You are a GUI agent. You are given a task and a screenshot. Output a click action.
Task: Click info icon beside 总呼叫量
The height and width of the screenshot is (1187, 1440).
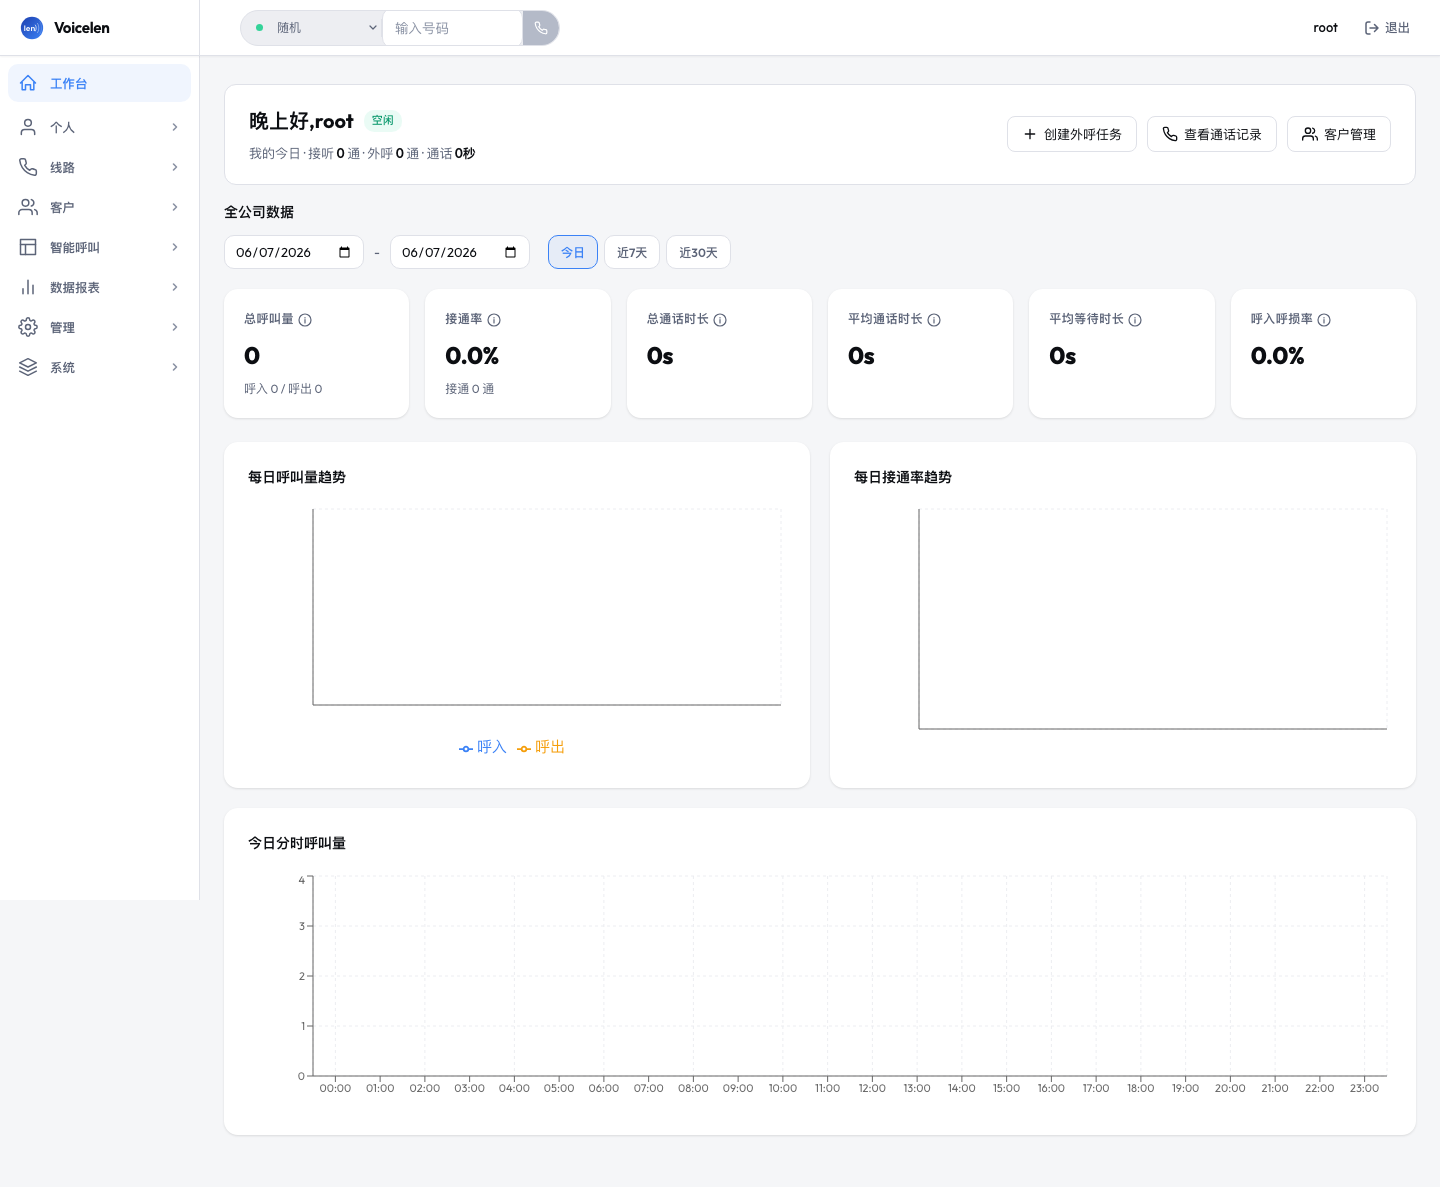(305, 320)
